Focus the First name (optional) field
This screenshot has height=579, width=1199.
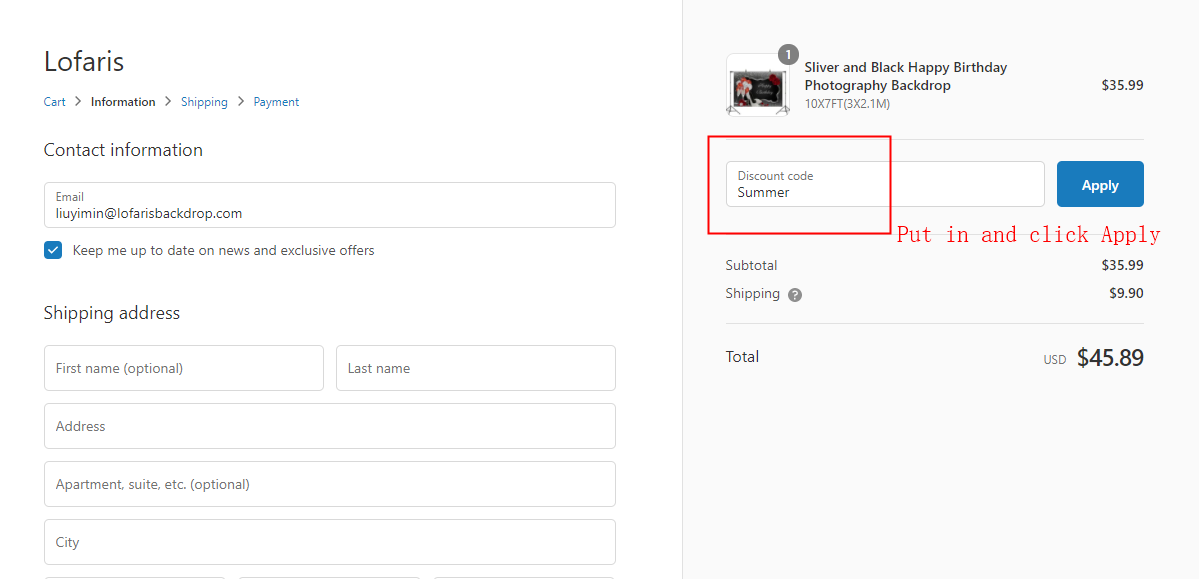coord(184,368)
